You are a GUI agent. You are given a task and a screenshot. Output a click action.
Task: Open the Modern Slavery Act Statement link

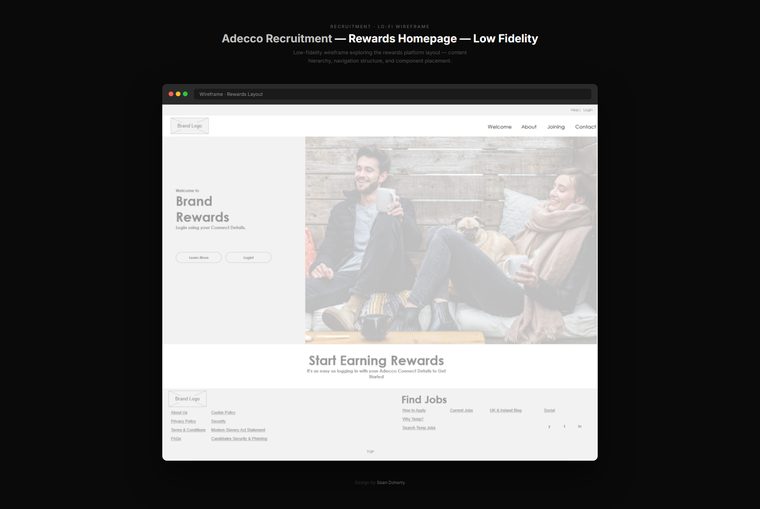[x=238, y=430]
